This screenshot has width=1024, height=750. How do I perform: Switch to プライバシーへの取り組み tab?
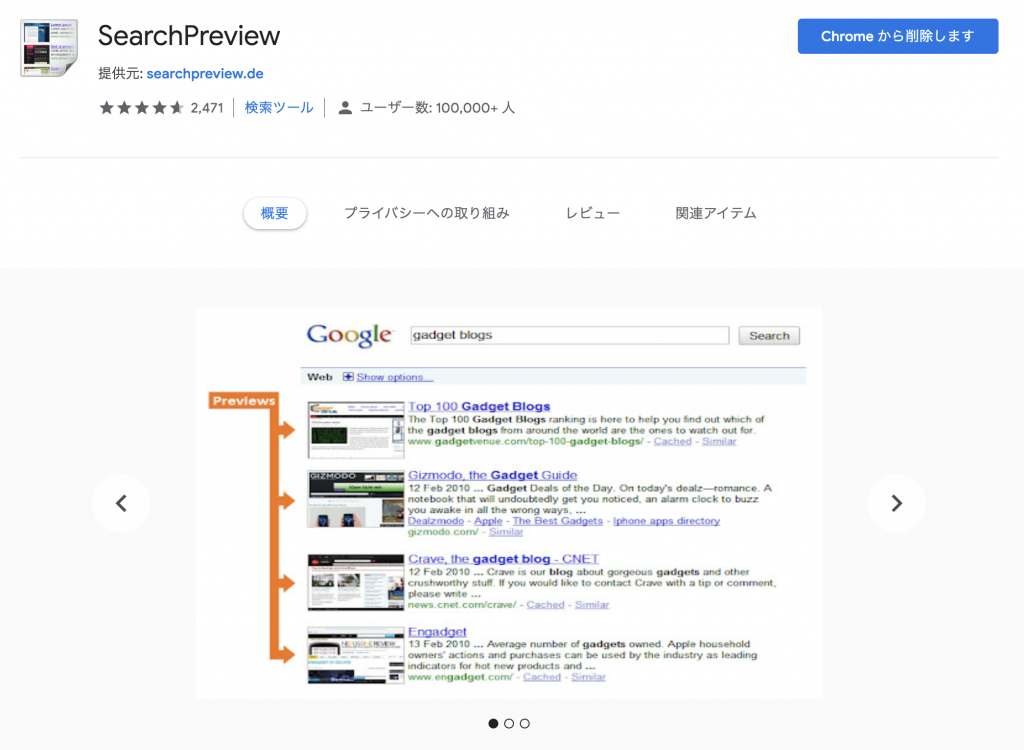coord(426,213)
